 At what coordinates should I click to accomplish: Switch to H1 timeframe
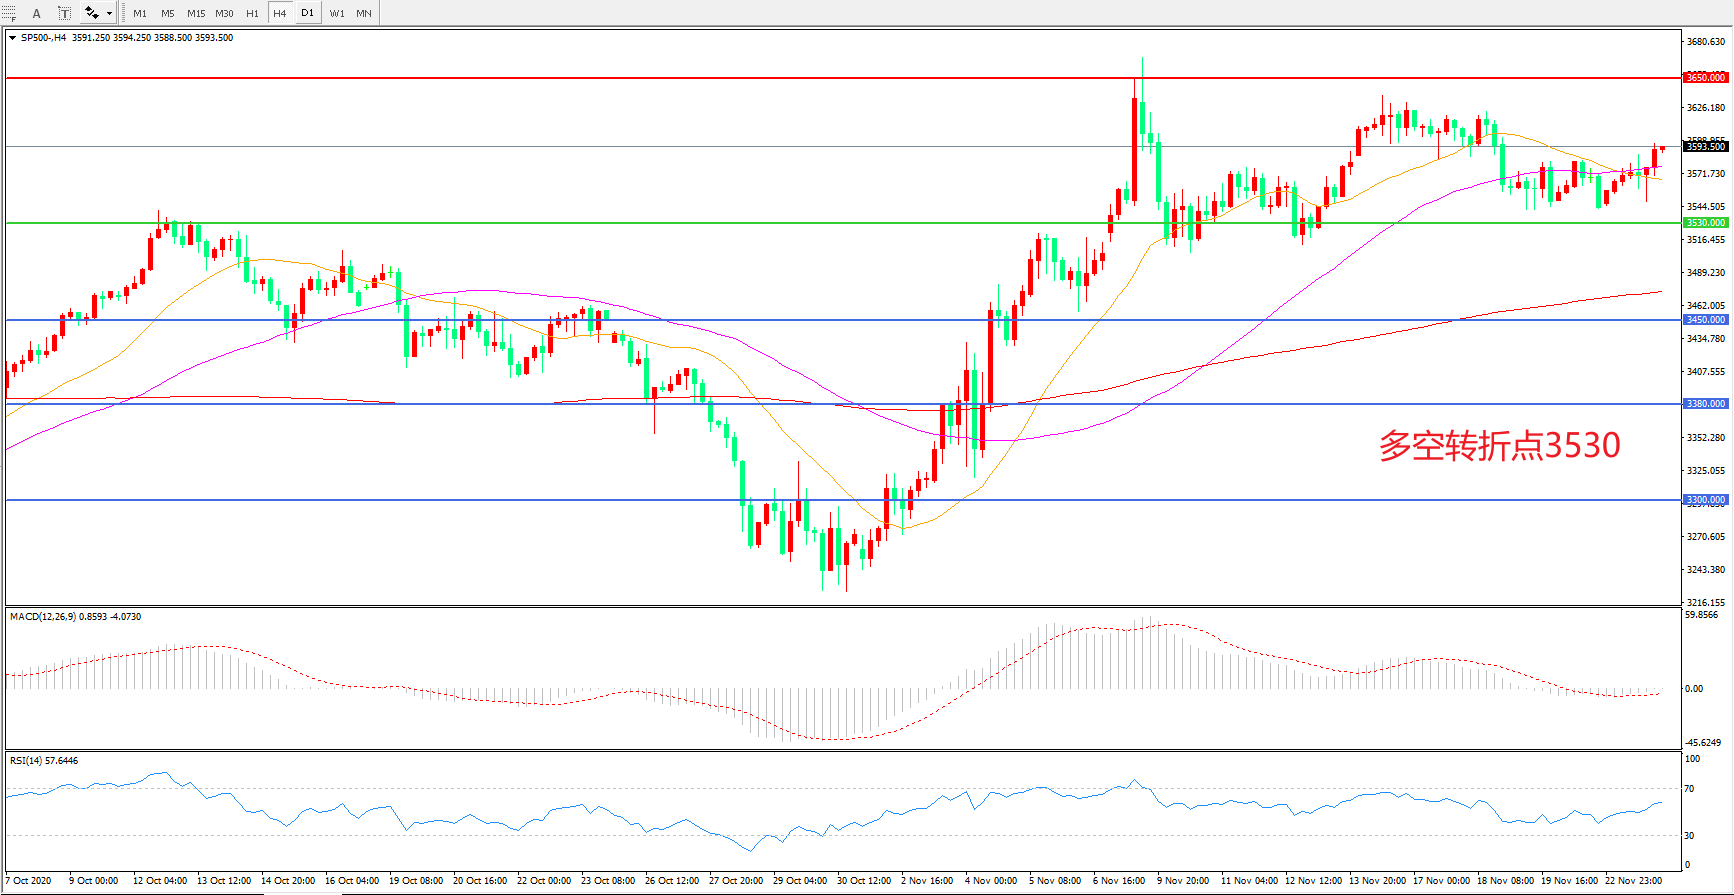[252, 13]
